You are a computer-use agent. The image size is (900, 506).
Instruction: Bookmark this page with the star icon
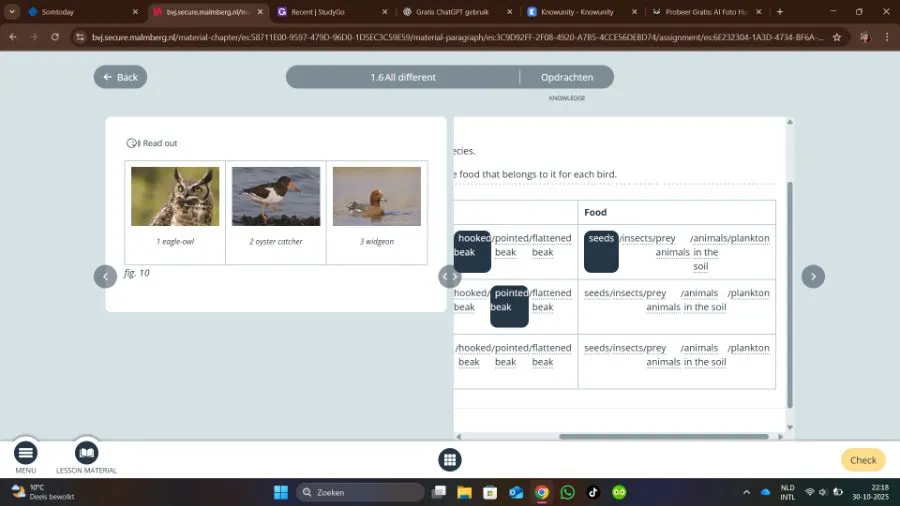(x=837, y=36)
